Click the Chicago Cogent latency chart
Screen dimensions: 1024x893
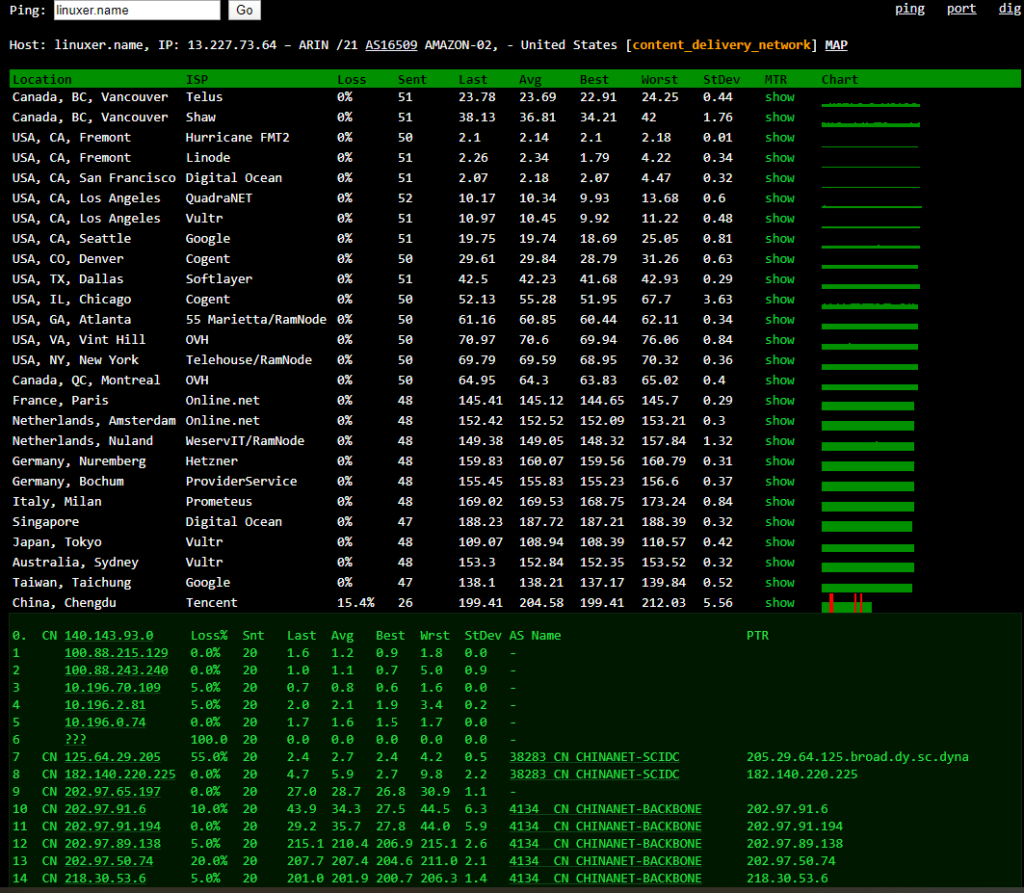pyautogui.click(x=869, y=300)
